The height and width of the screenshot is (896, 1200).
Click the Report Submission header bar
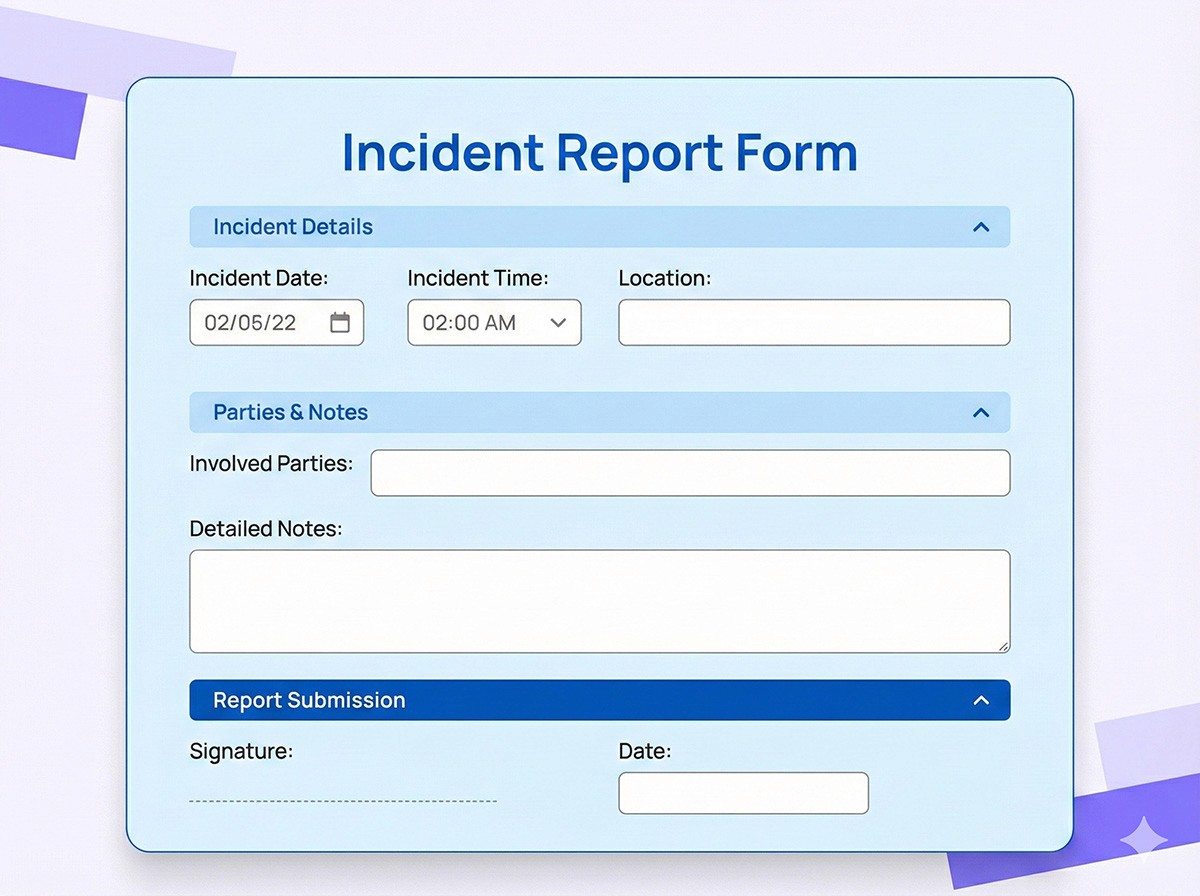click(x=600, y=700)
